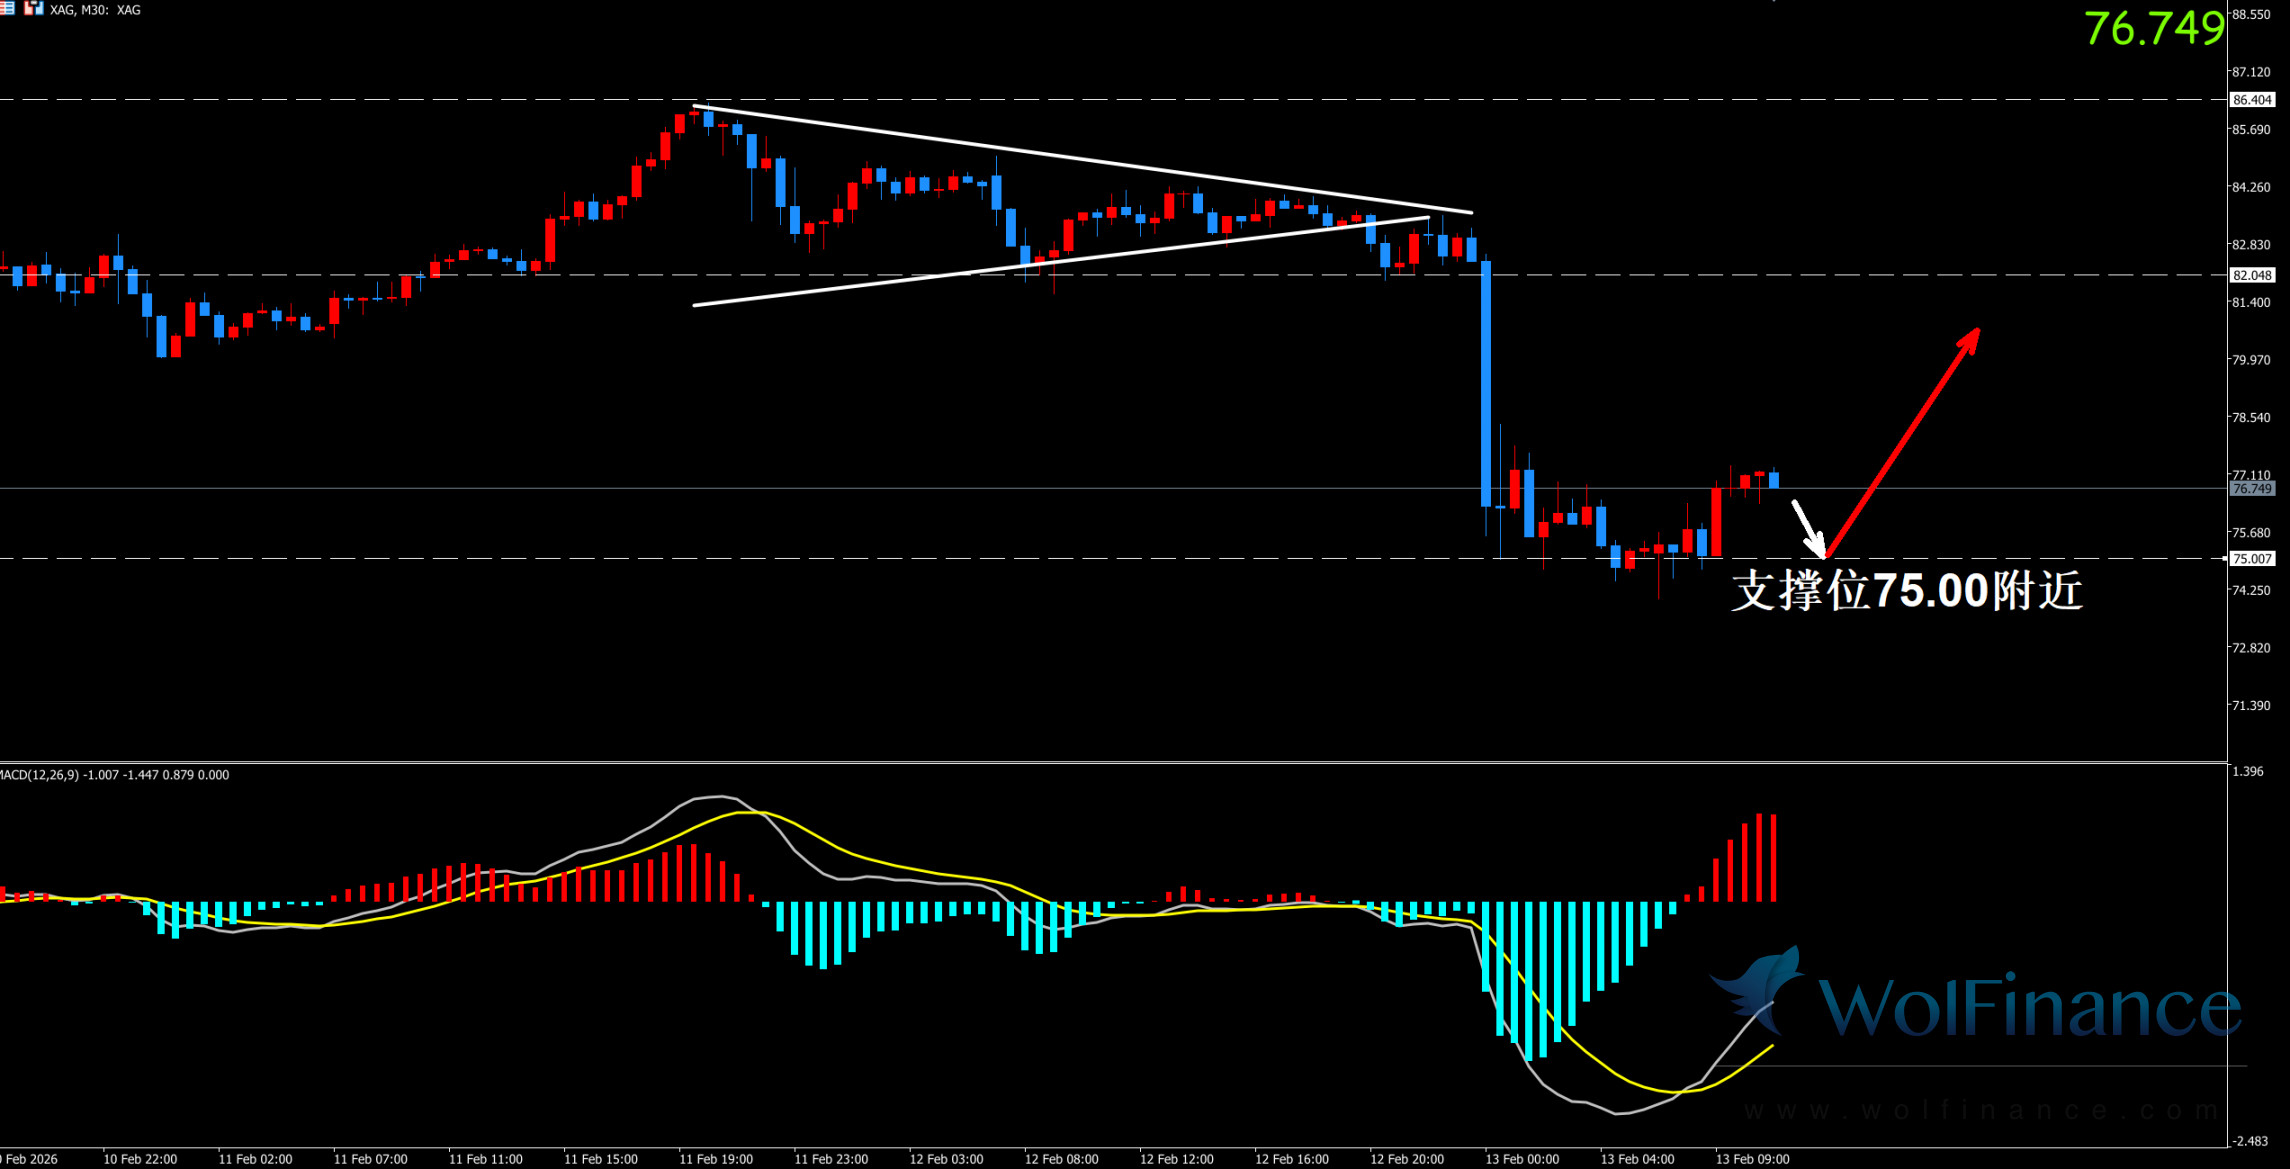This screenshot has height=1169, width=2290.
Task: Click the 11 Feb 19:00 time marker
Action: 716,1159
